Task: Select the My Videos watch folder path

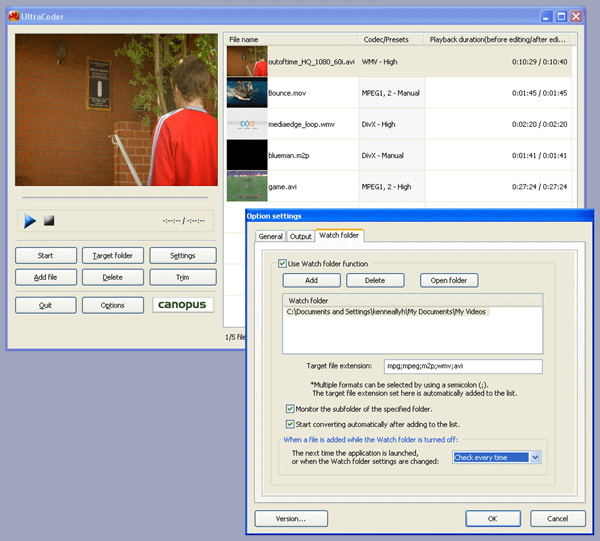Action: pos(386,312)
